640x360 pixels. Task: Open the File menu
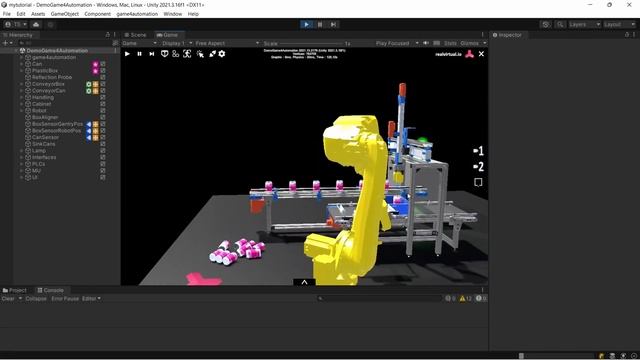[x=7, y=14]
